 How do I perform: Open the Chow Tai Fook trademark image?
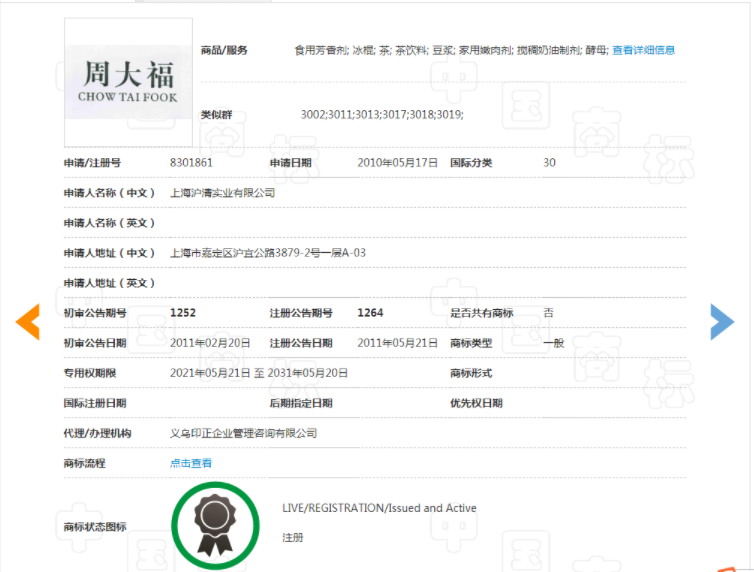pos(128,82)
